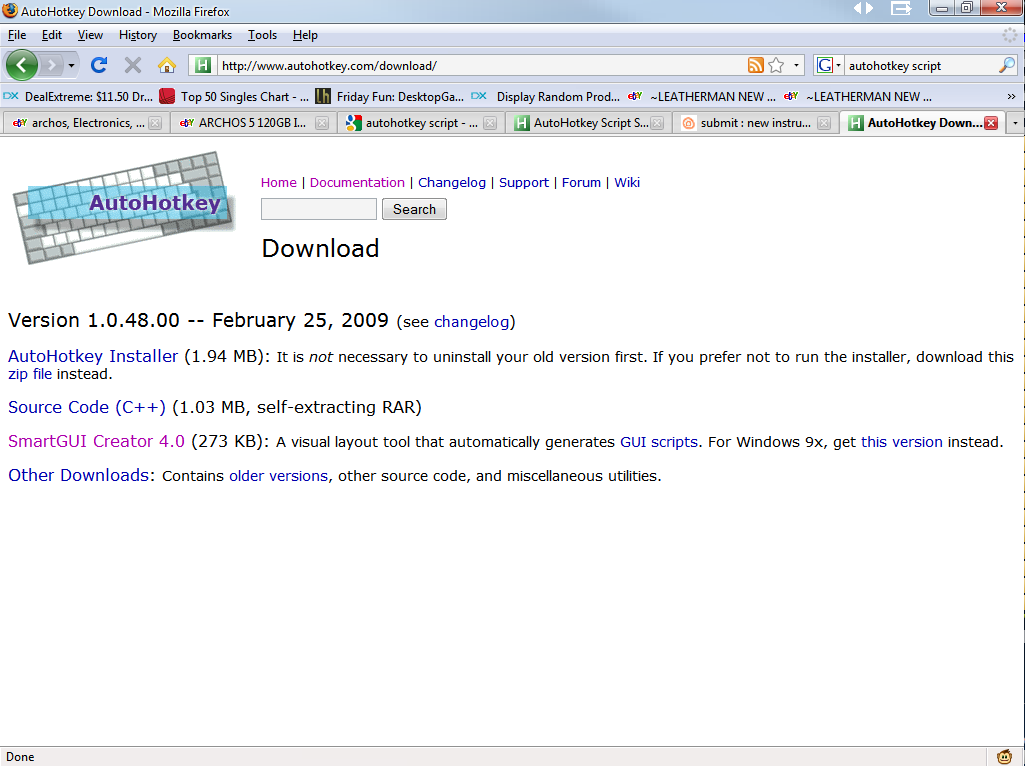1025x766 pixels.
Task: Open the 'Friday Fun: DesktopGa...' bookmark
Action: point(390,97)
